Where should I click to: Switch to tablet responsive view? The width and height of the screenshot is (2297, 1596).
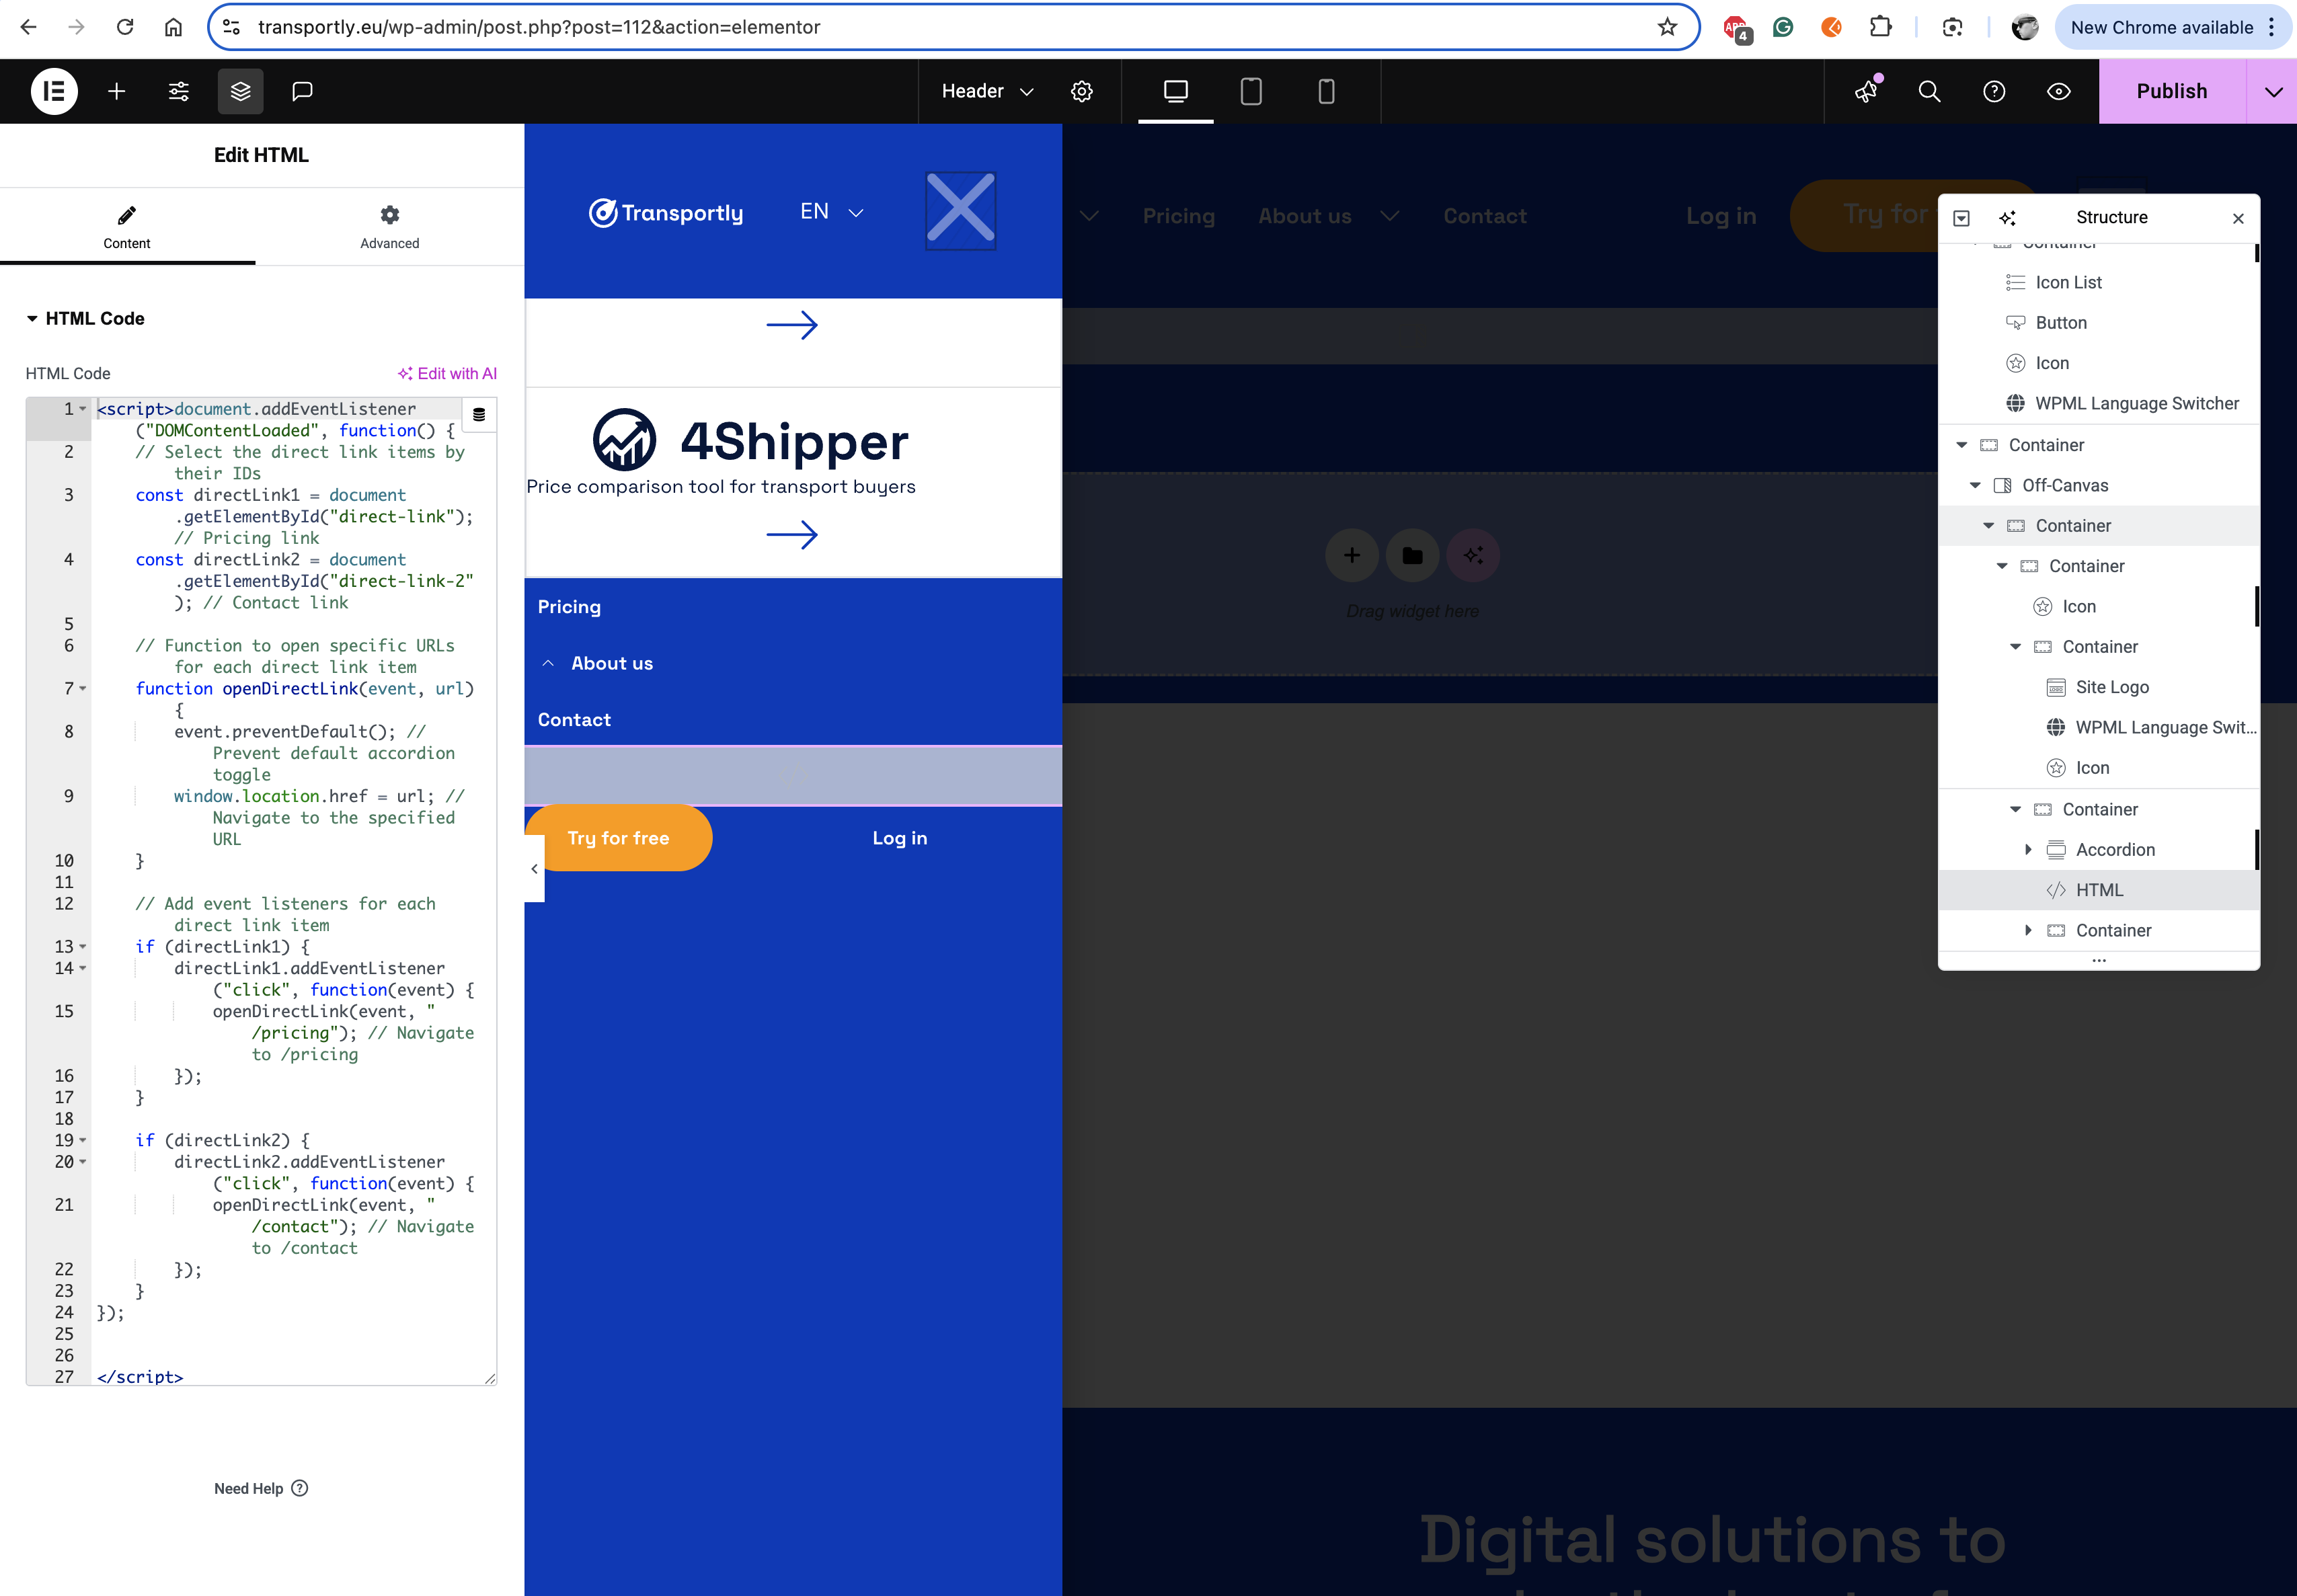pyautogui.click(x=1251, y=91)
